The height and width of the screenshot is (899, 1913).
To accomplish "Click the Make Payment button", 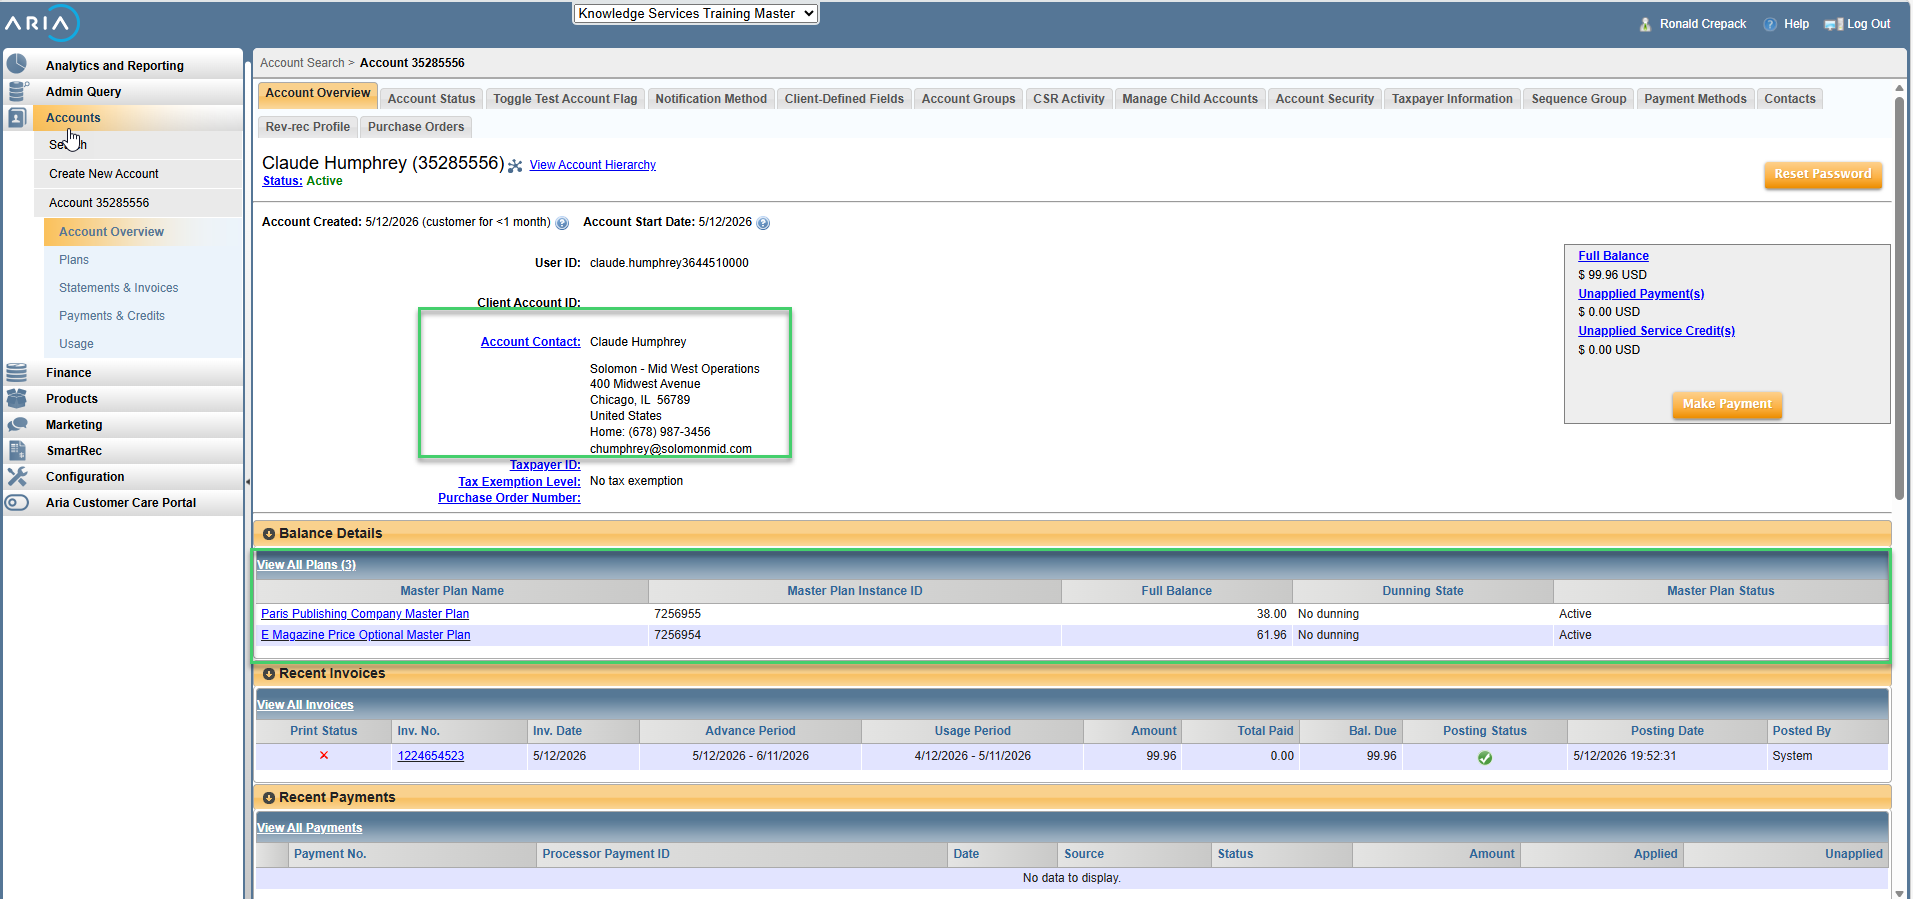I will 1727,404.
